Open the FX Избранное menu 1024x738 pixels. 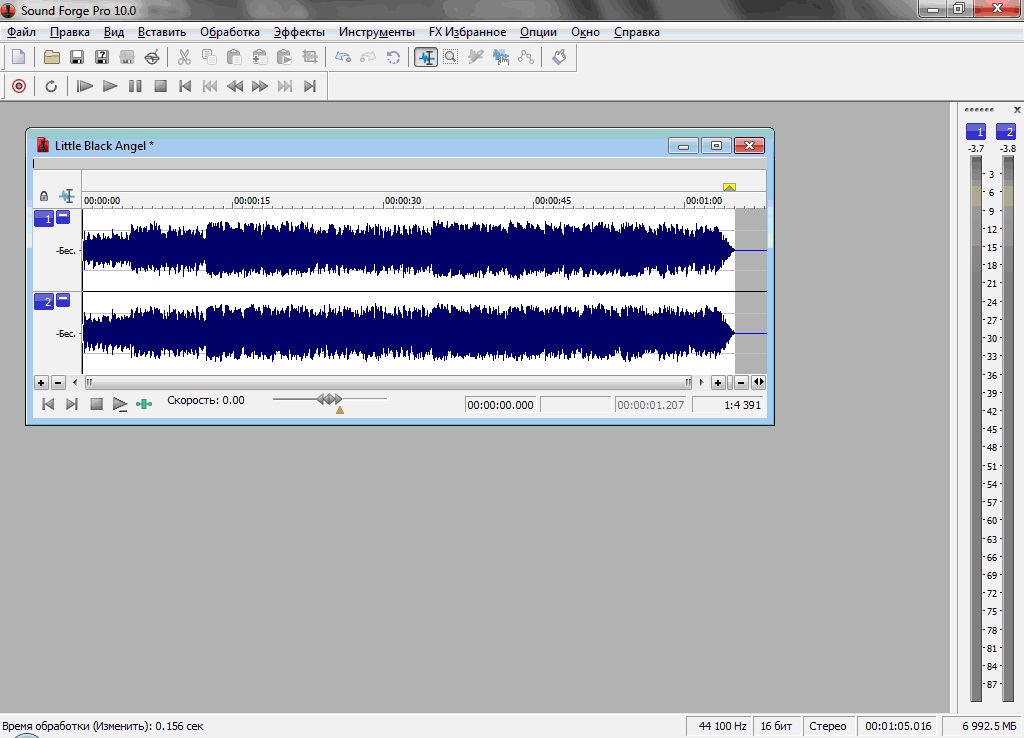click(468, 32)
